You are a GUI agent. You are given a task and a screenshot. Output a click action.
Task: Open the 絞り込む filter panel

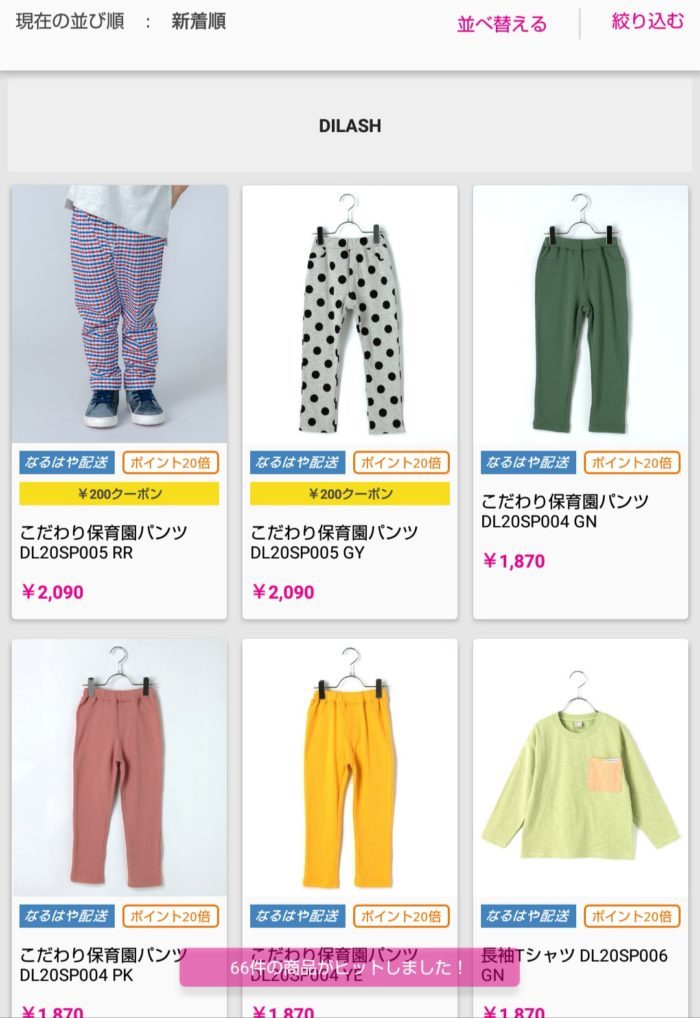click(647, 21)
